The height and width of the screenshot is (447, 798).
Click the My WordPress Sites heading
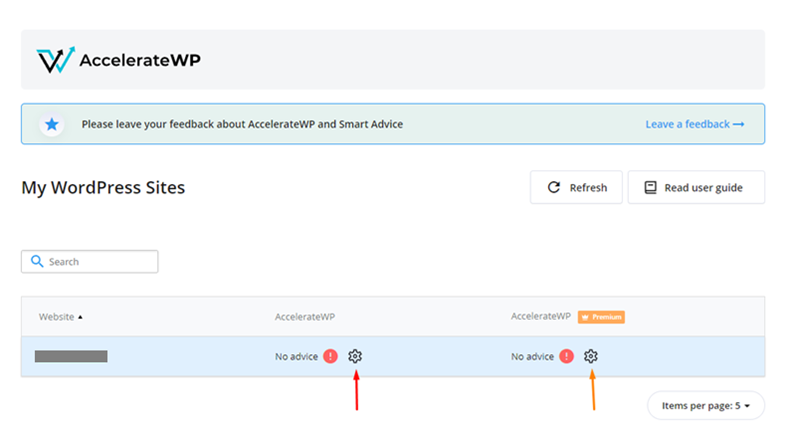click(103, 187)
